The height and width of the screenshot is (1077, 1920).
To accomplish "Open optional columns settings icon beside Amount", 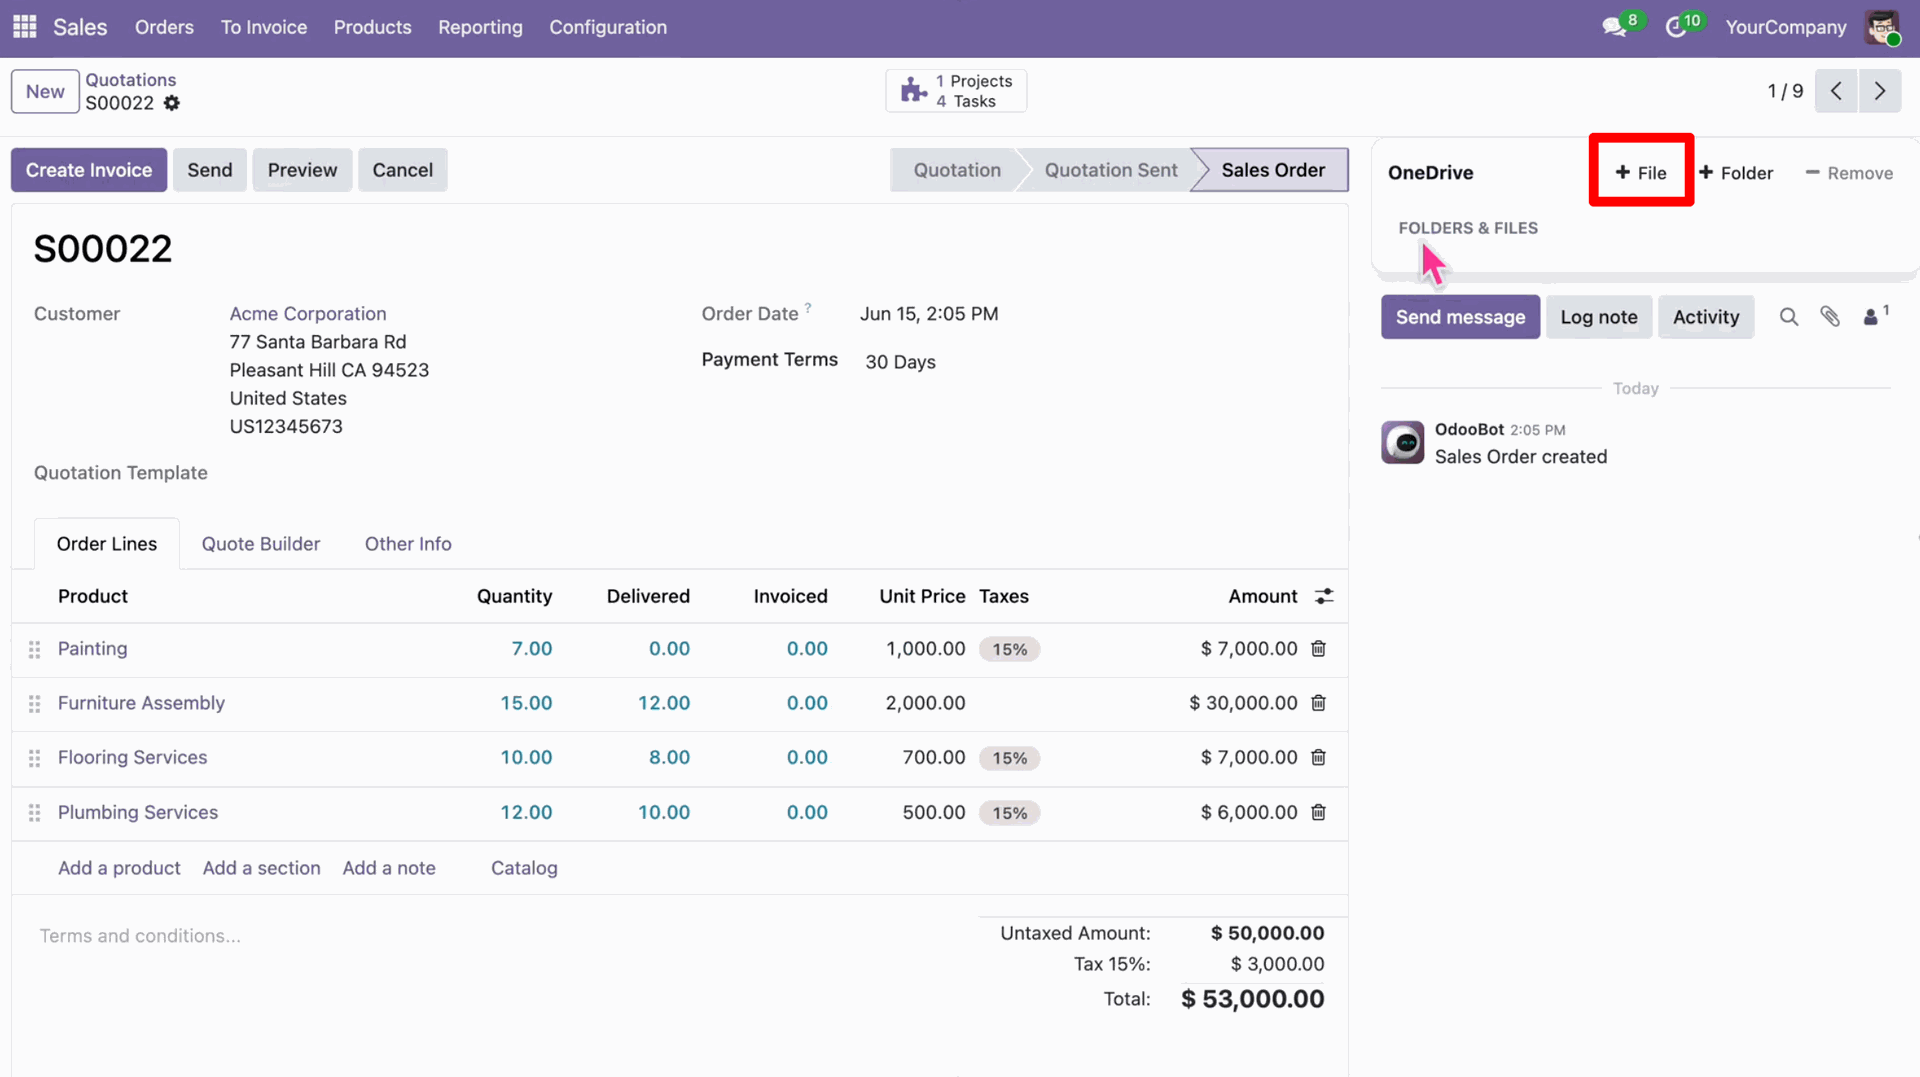I will (1324, 596).
